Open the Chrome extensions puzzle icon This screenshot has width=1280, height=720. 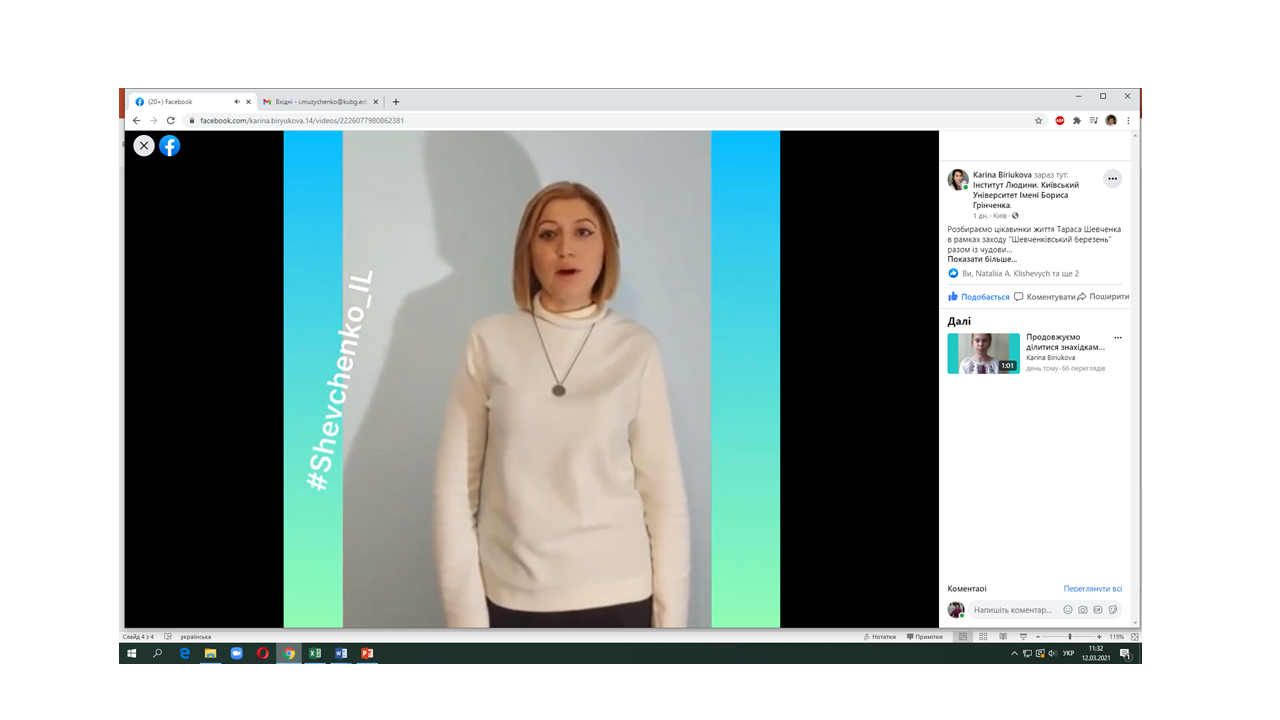click(x=1077, y=121)
